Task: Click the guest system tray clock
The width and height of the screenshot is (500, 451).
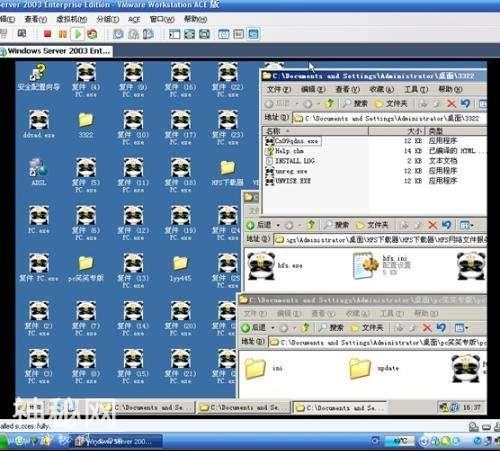Action: click(x=472, y=407)
